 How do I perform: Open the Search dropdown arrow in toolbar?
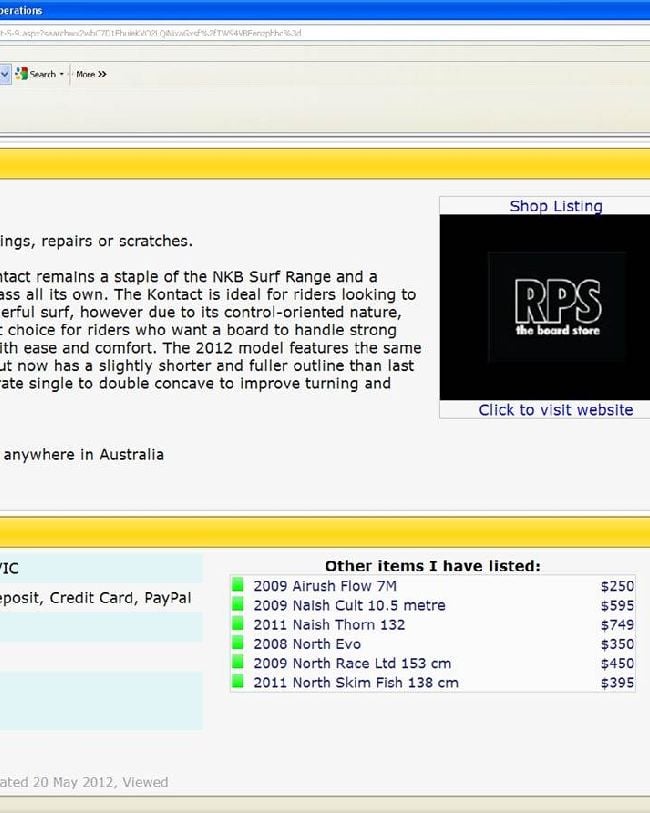tap(62, 74)
